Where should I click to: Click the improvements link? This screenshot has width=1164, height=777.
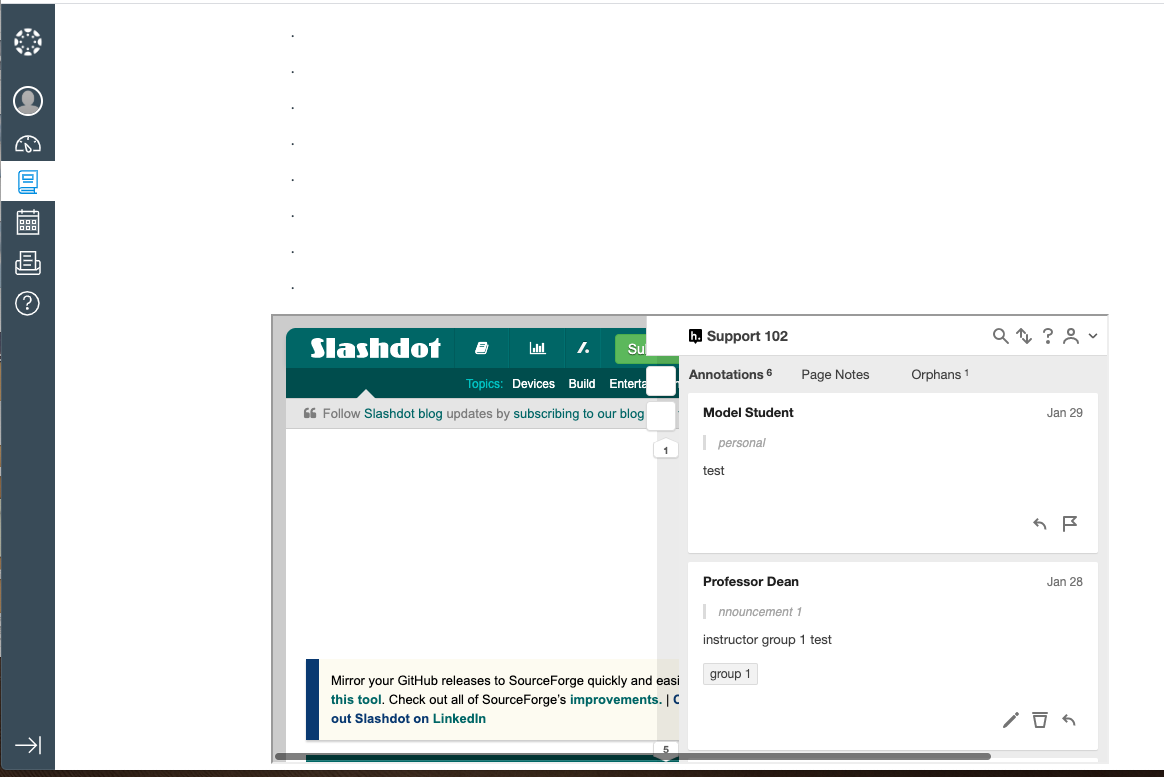point(614,700)
